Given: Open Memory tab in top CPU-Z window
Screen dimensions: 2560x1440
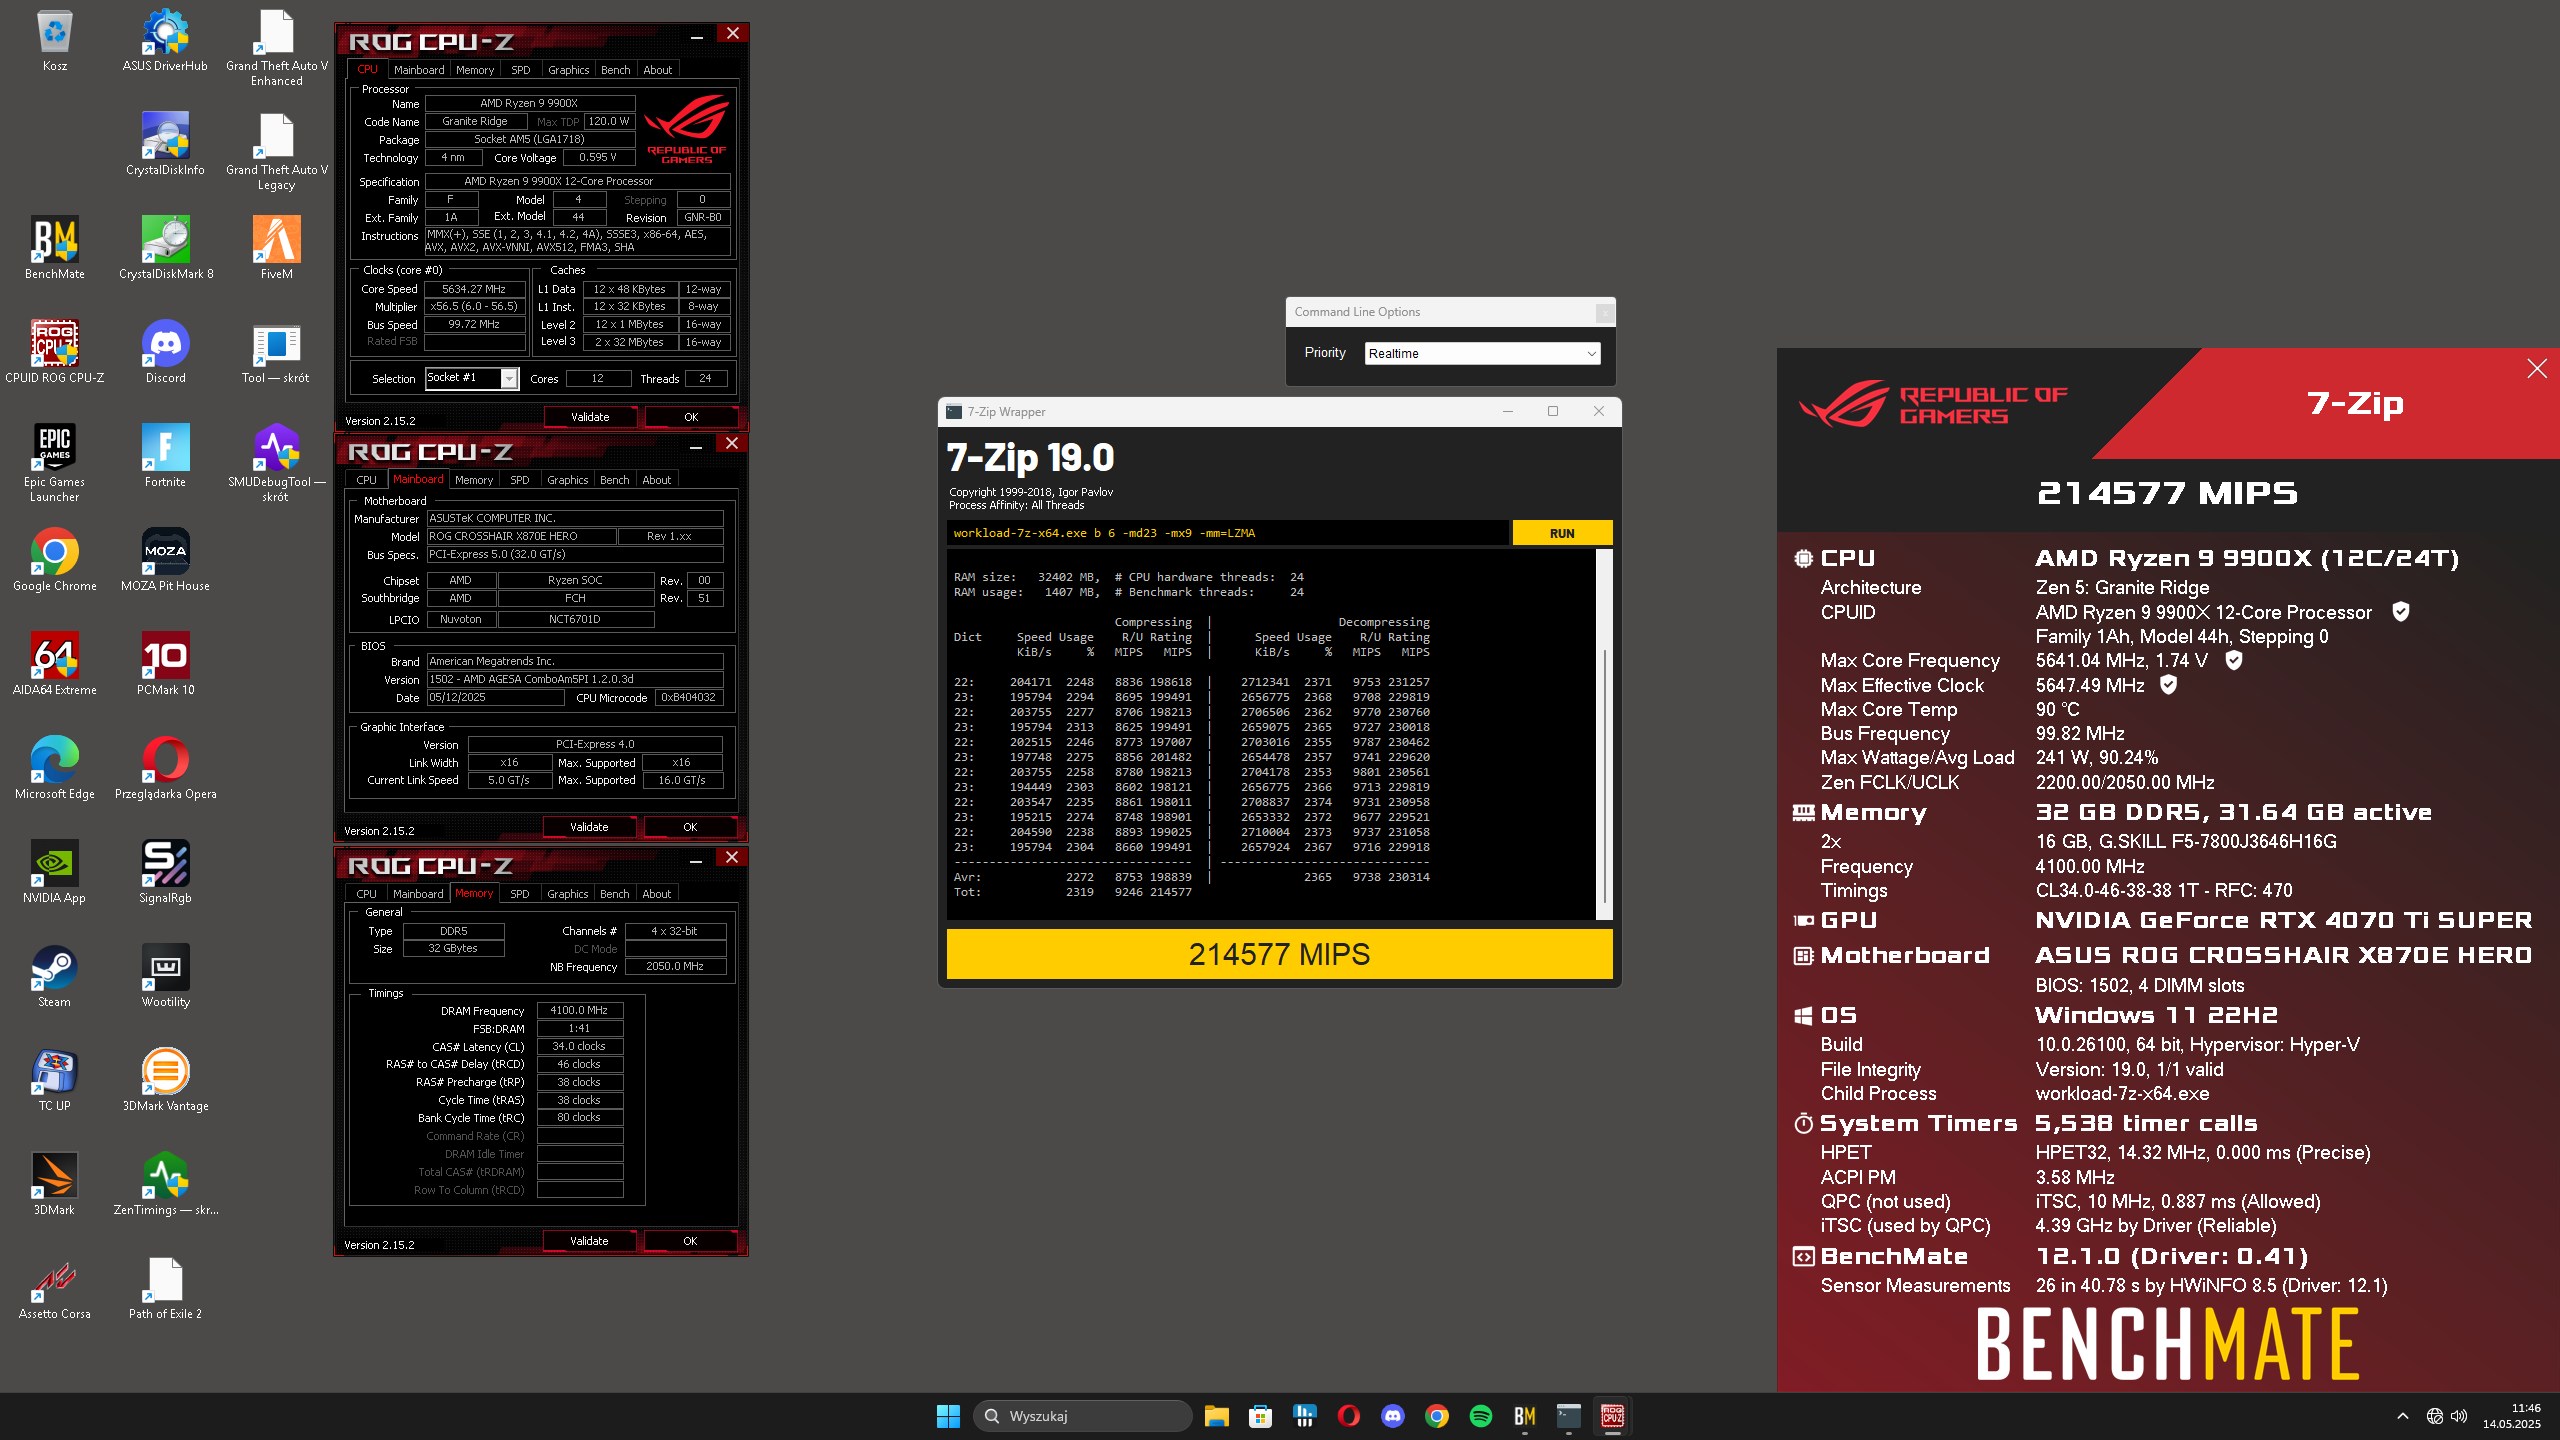Looking at the screenshot, I should tap(475, 70).
